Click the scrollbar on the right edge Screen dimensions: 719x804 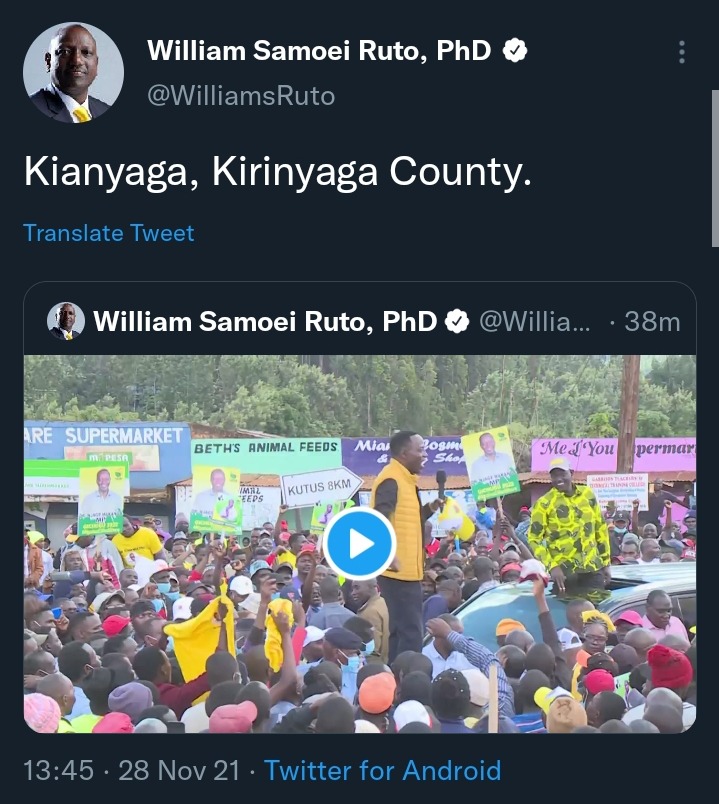point(715,169)
